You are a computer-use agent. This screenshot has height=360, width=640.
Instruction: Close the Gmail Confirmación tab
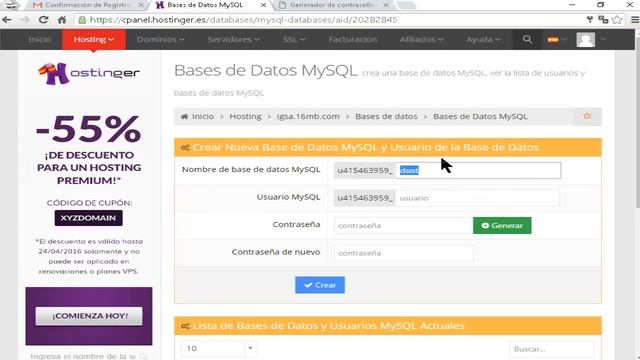click(x=141, y=5)
